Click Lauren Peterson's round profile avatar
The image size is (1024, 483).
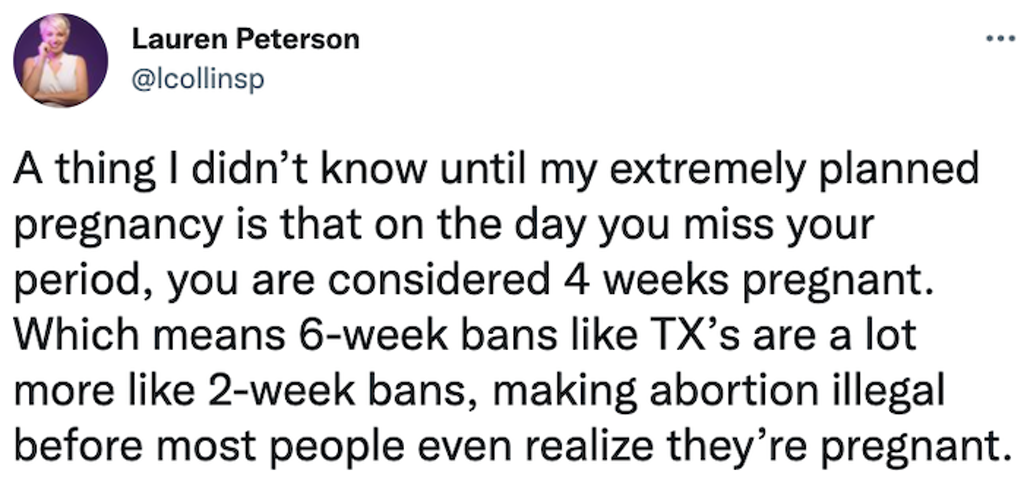point(60,60)
